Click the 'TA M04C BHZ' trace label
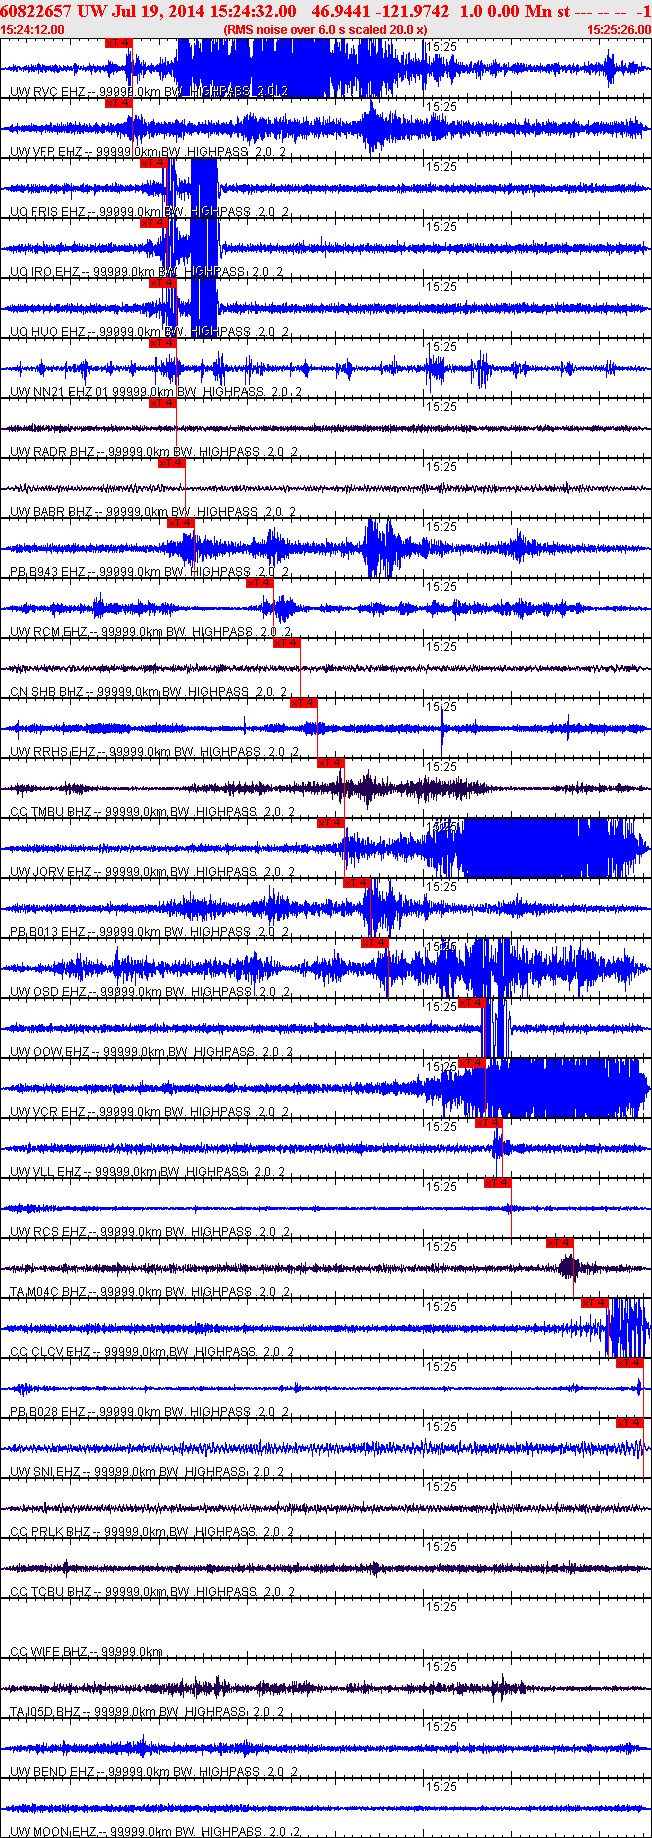Image resolution: width=652 pixels, height=1838 pixels. pos(49,1292)
